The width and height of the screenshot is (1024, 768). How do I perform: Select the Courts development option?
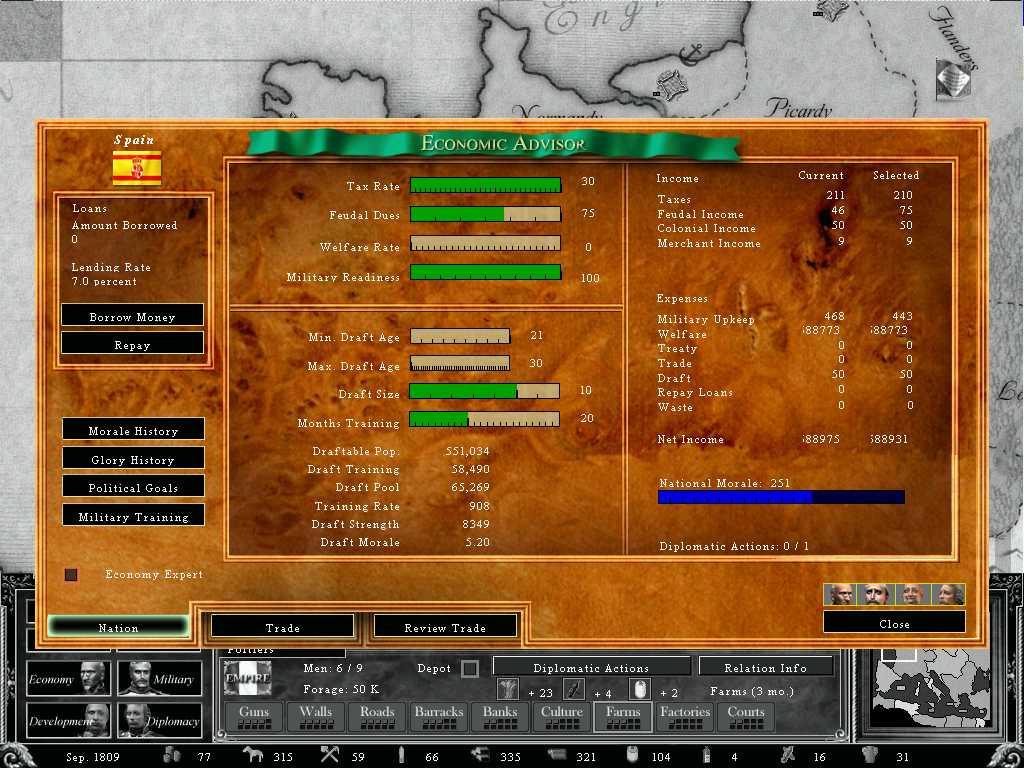pyautogui.click(x=746, y=716)
